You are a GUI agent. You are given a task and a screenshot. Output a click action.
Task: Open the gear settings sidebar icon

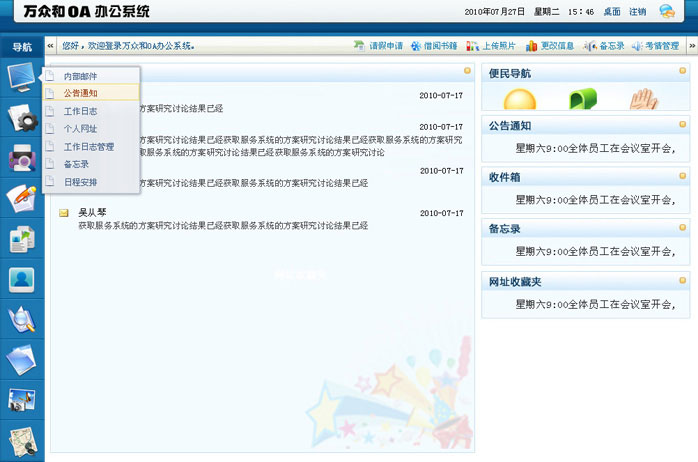(21, 119)
